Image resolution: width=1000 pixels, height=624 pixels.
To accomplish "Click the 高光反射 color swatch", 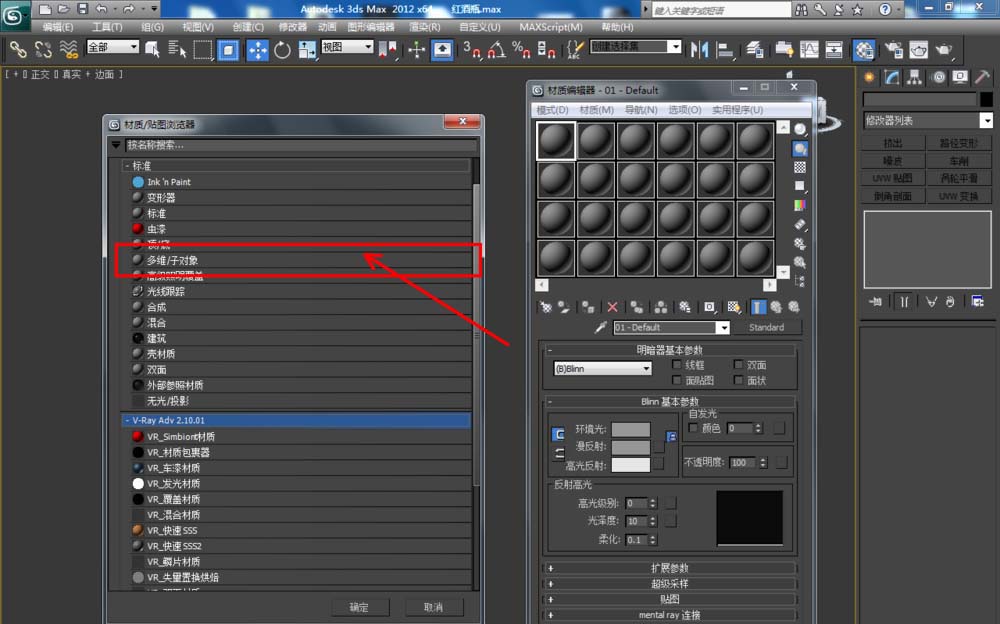I will tap(631, 464).
